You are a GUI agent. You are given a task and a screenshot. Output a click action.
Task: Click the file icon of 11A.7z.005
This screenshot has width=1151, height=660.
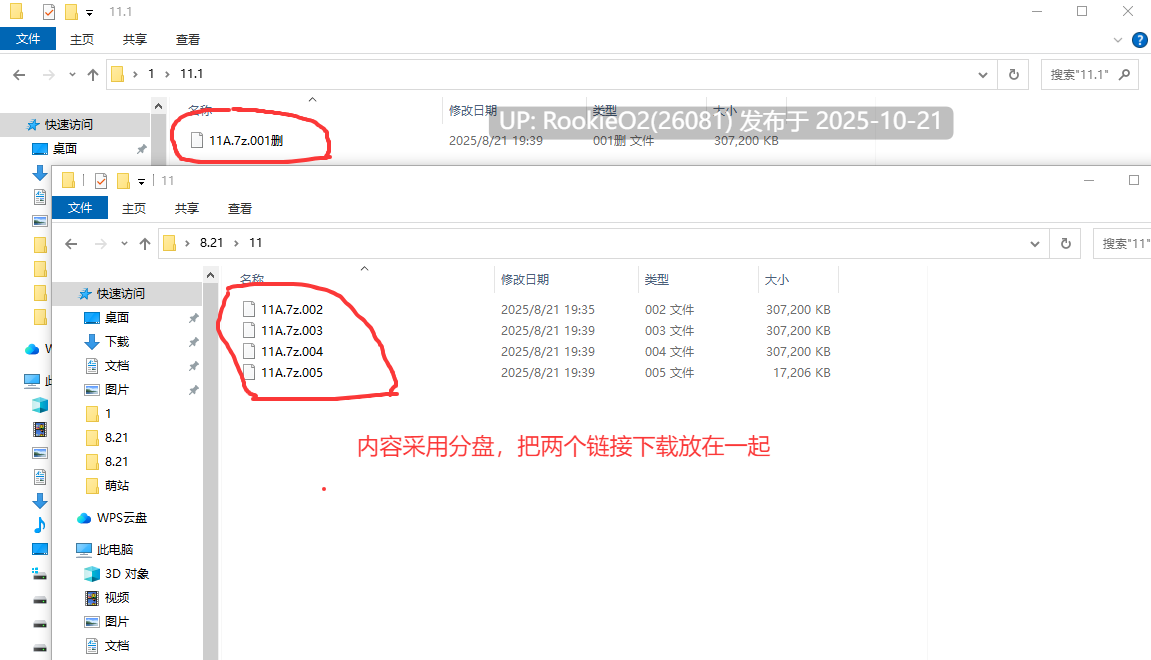249,372
